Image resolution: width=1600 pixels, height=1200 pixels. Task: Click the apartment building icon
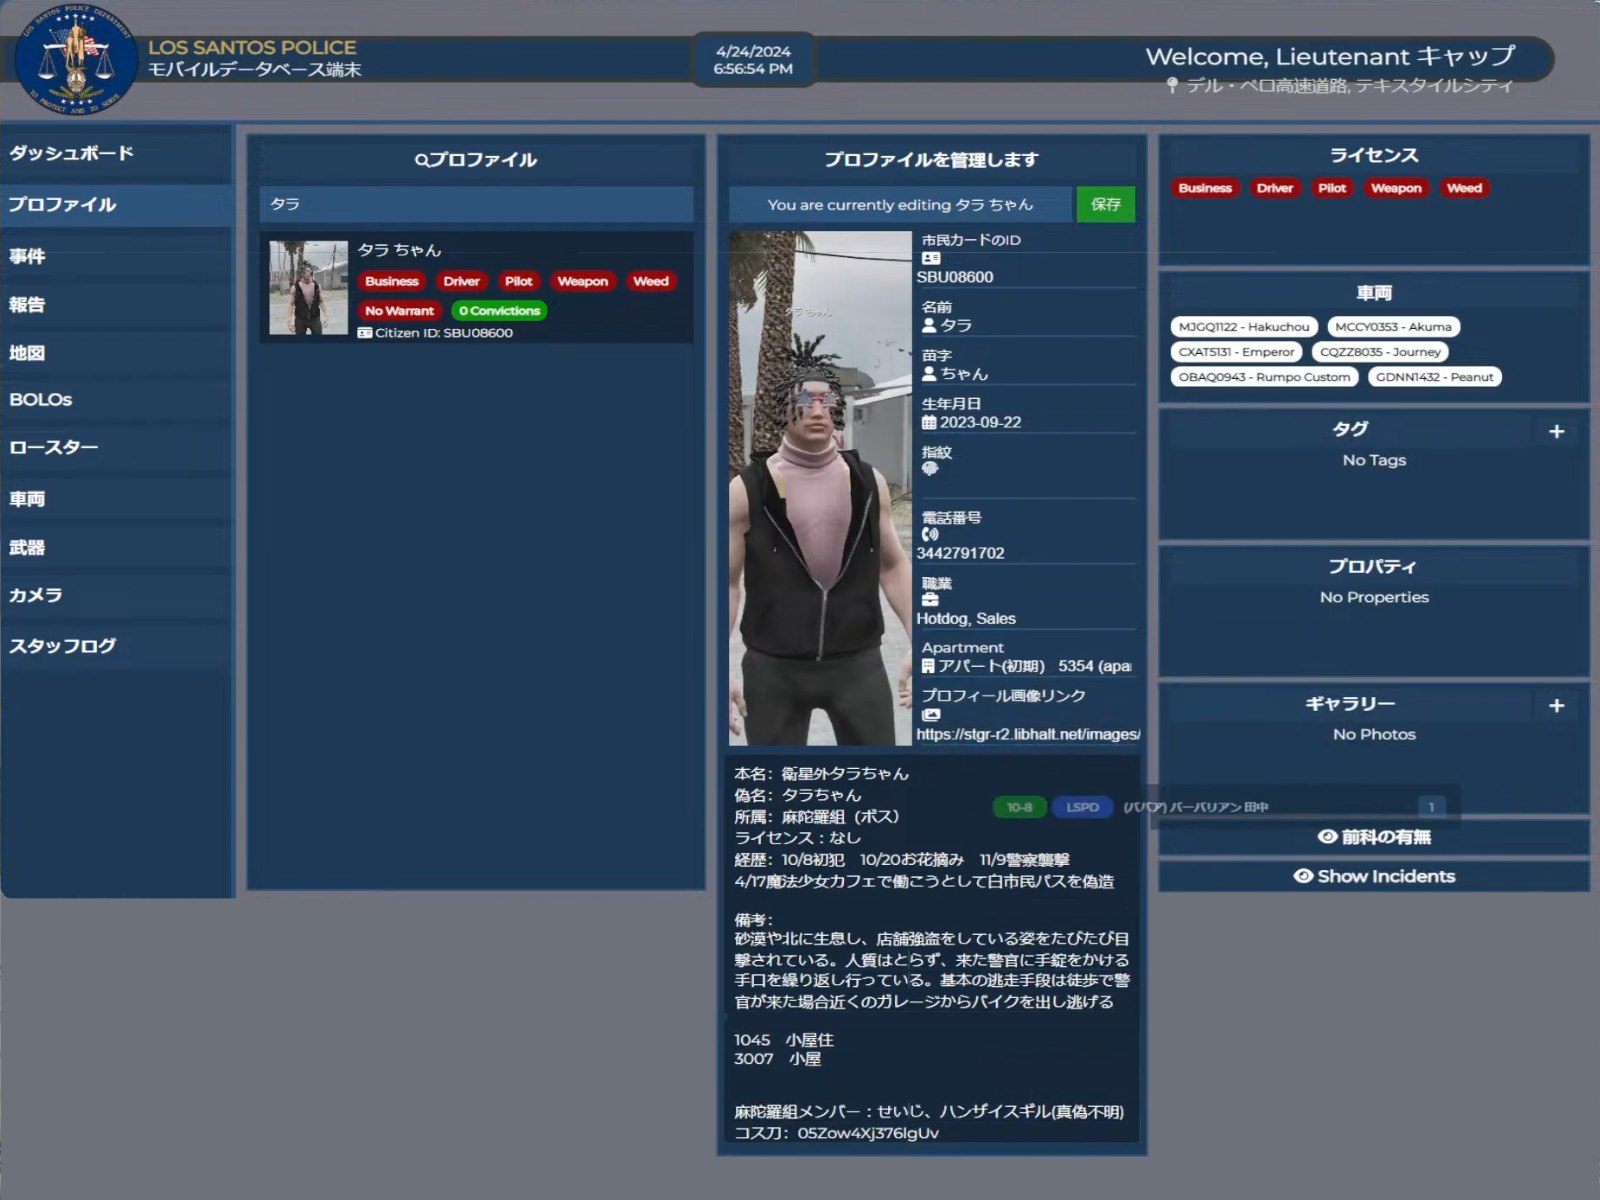tap(928, 666)
